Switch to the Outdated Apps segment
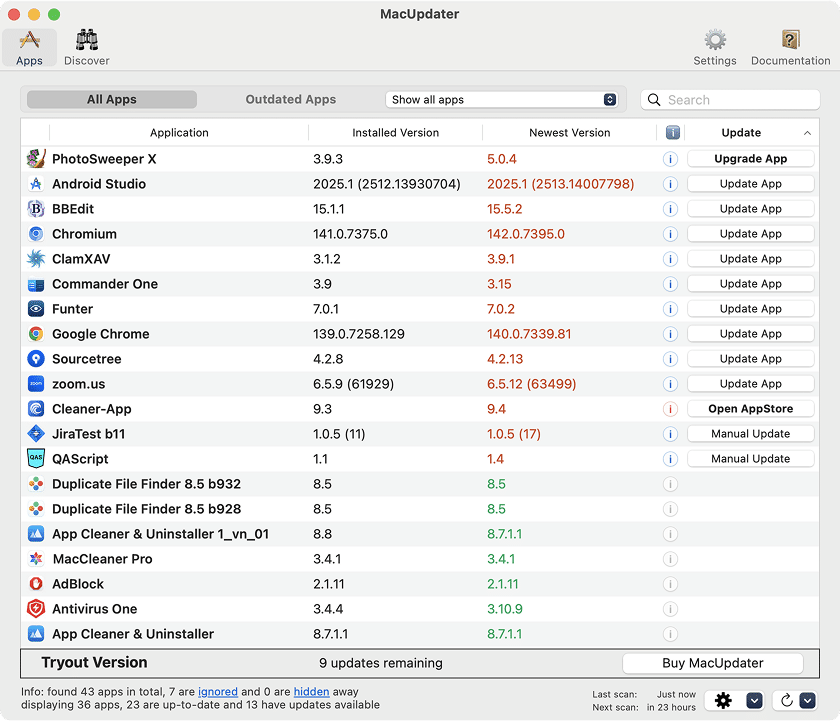 click(x=291, y=100)
